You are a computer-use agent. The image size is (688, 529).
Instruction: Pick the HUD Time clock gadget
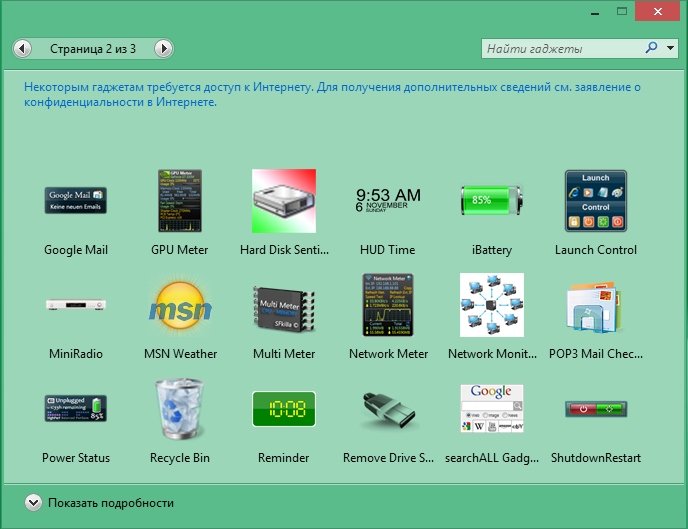coord(388,200)
